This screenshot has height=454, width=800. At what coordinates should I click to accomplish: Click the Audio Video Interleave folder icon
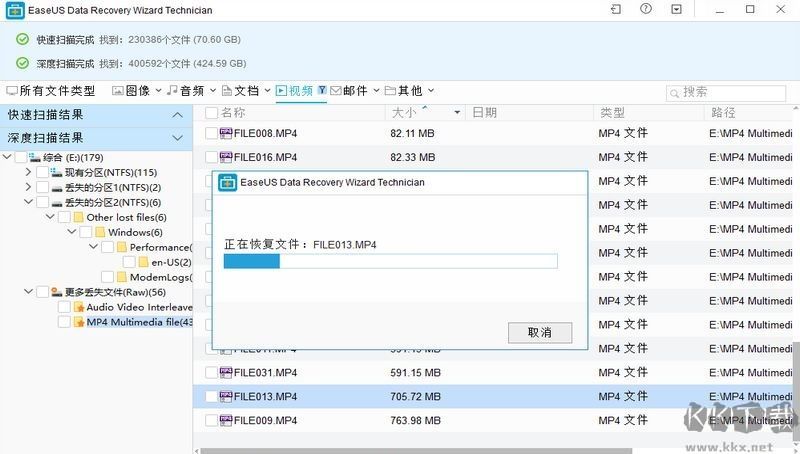coord(79,307)
